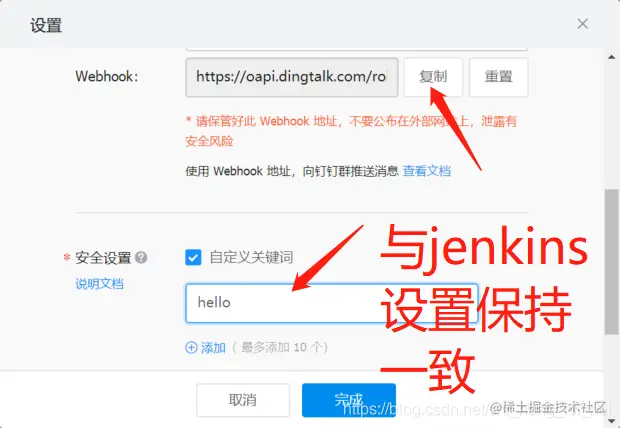This screenshot has width=620, height=428.
Task: Reset the Webhook using 重置 button
Action: pos(499,77)
